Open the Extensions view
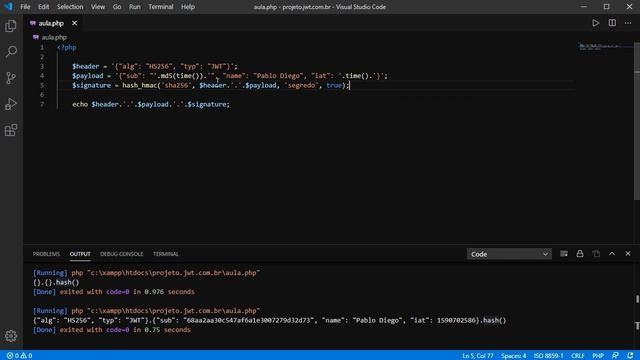Viewport: 640px width, 360px height. 11,130
